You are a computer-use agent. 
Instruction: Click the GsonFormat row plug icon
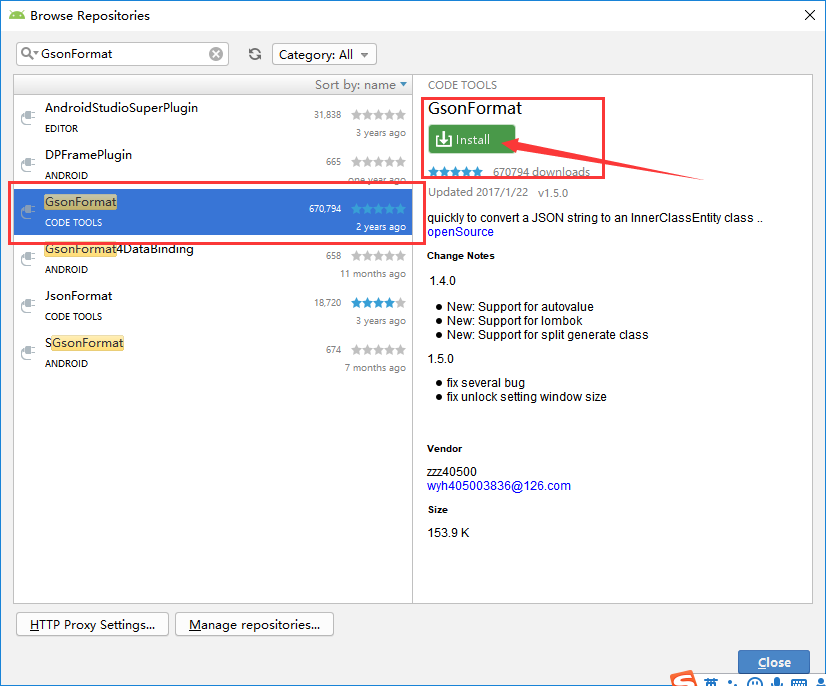[27, 212]
